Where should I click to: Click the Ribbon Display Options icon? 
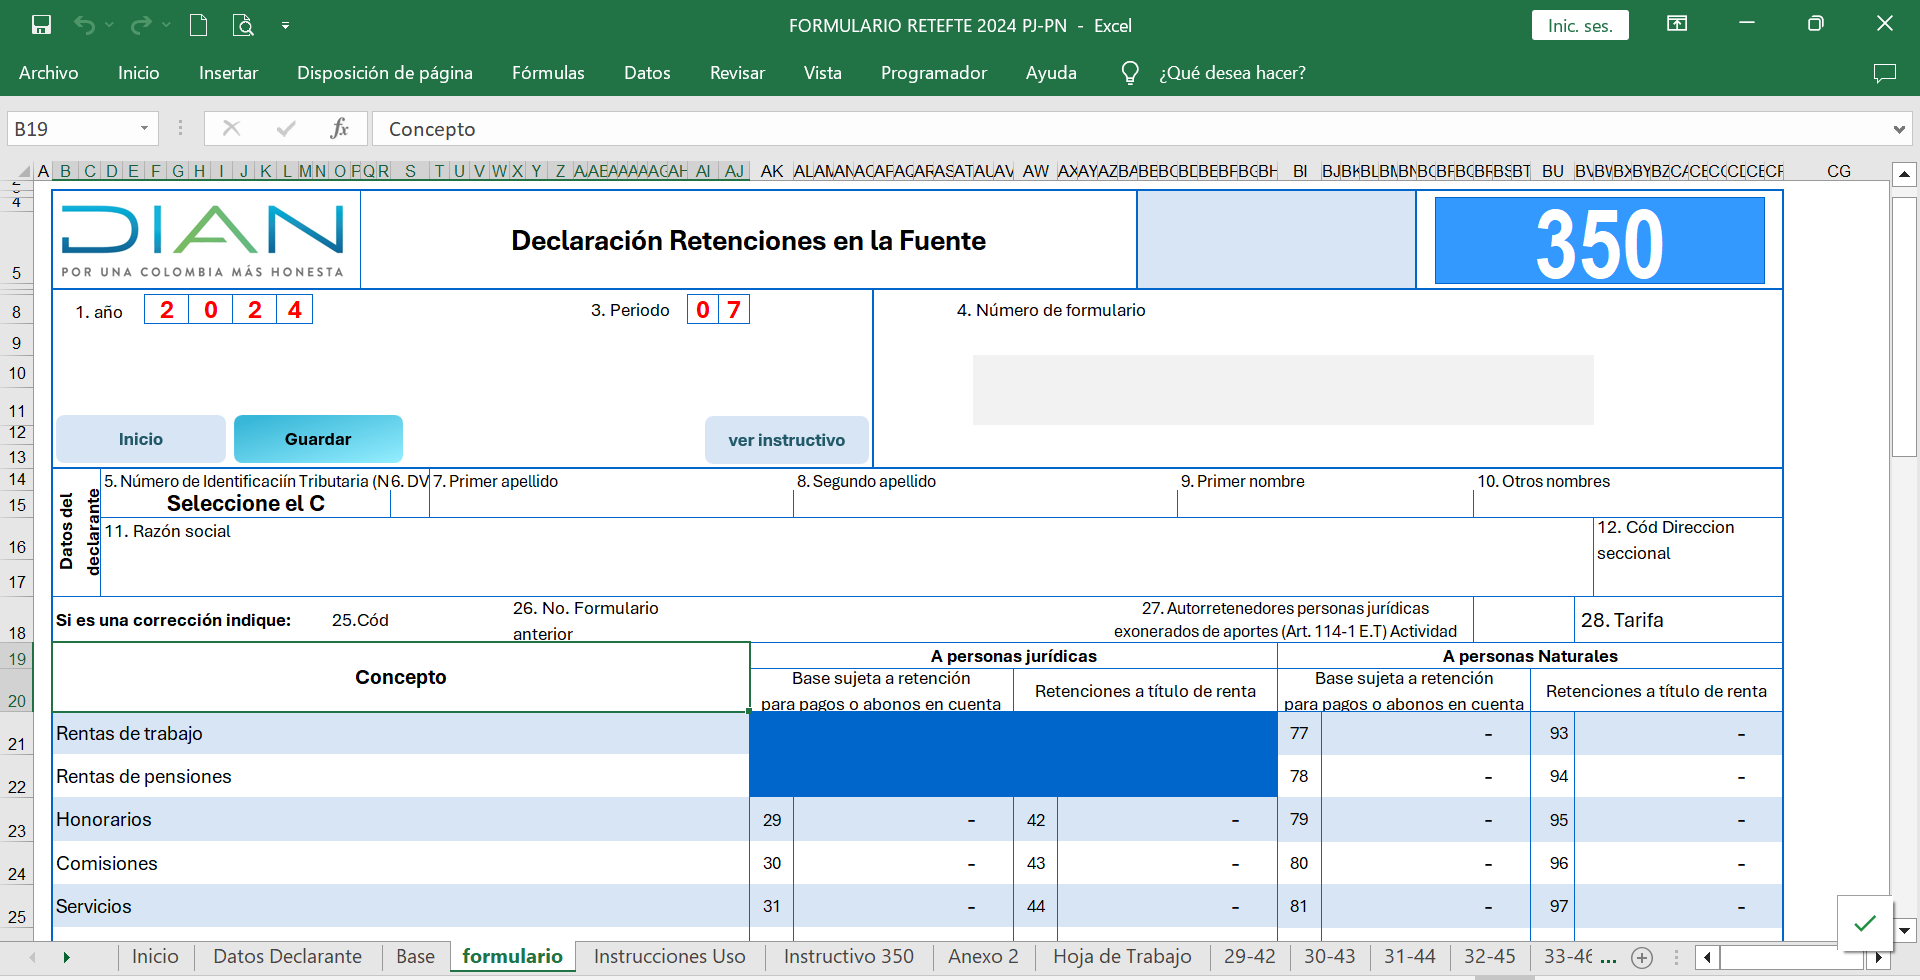point(1677,24)
